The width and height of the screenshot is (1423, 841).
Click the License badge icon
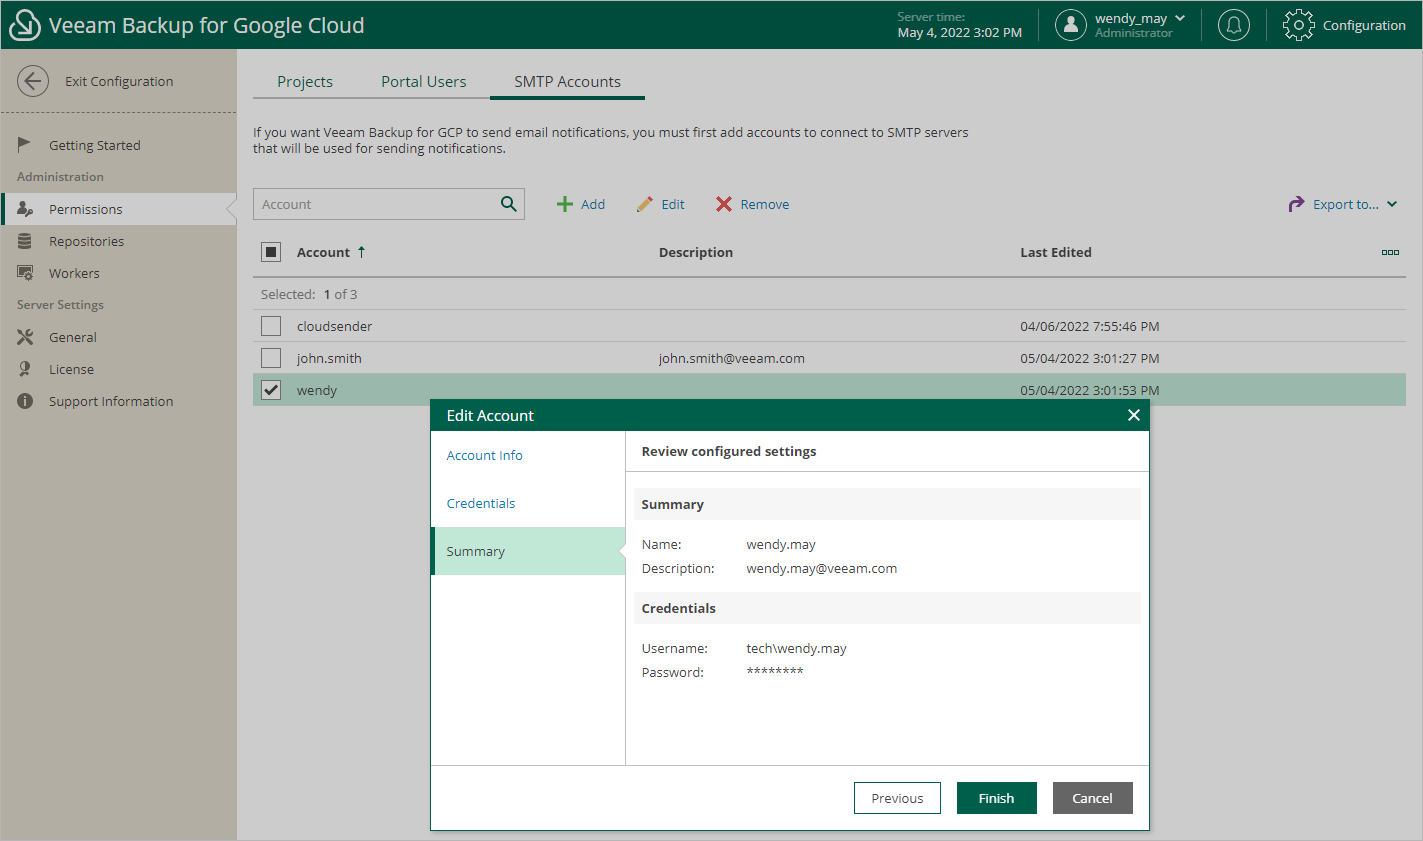(x=25, y=369)
